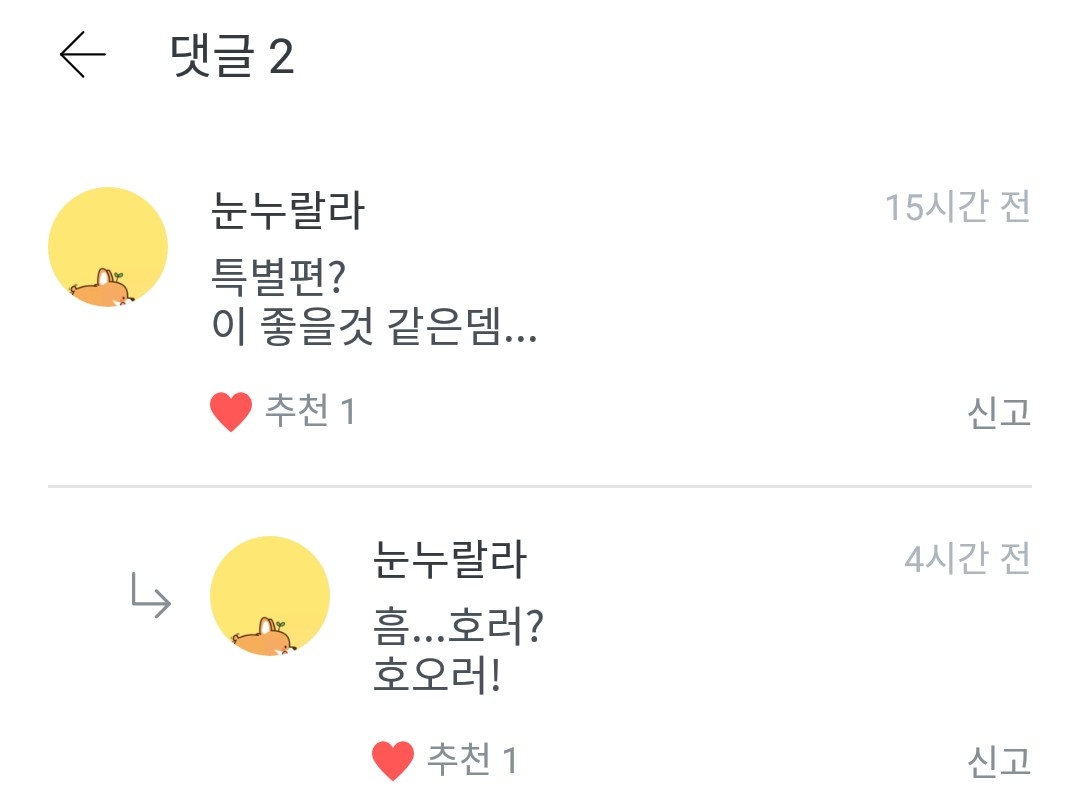Click the 4시간 전 timestamp
The height and width of the screenshot is (810, 1080).
tap(967, 559)
